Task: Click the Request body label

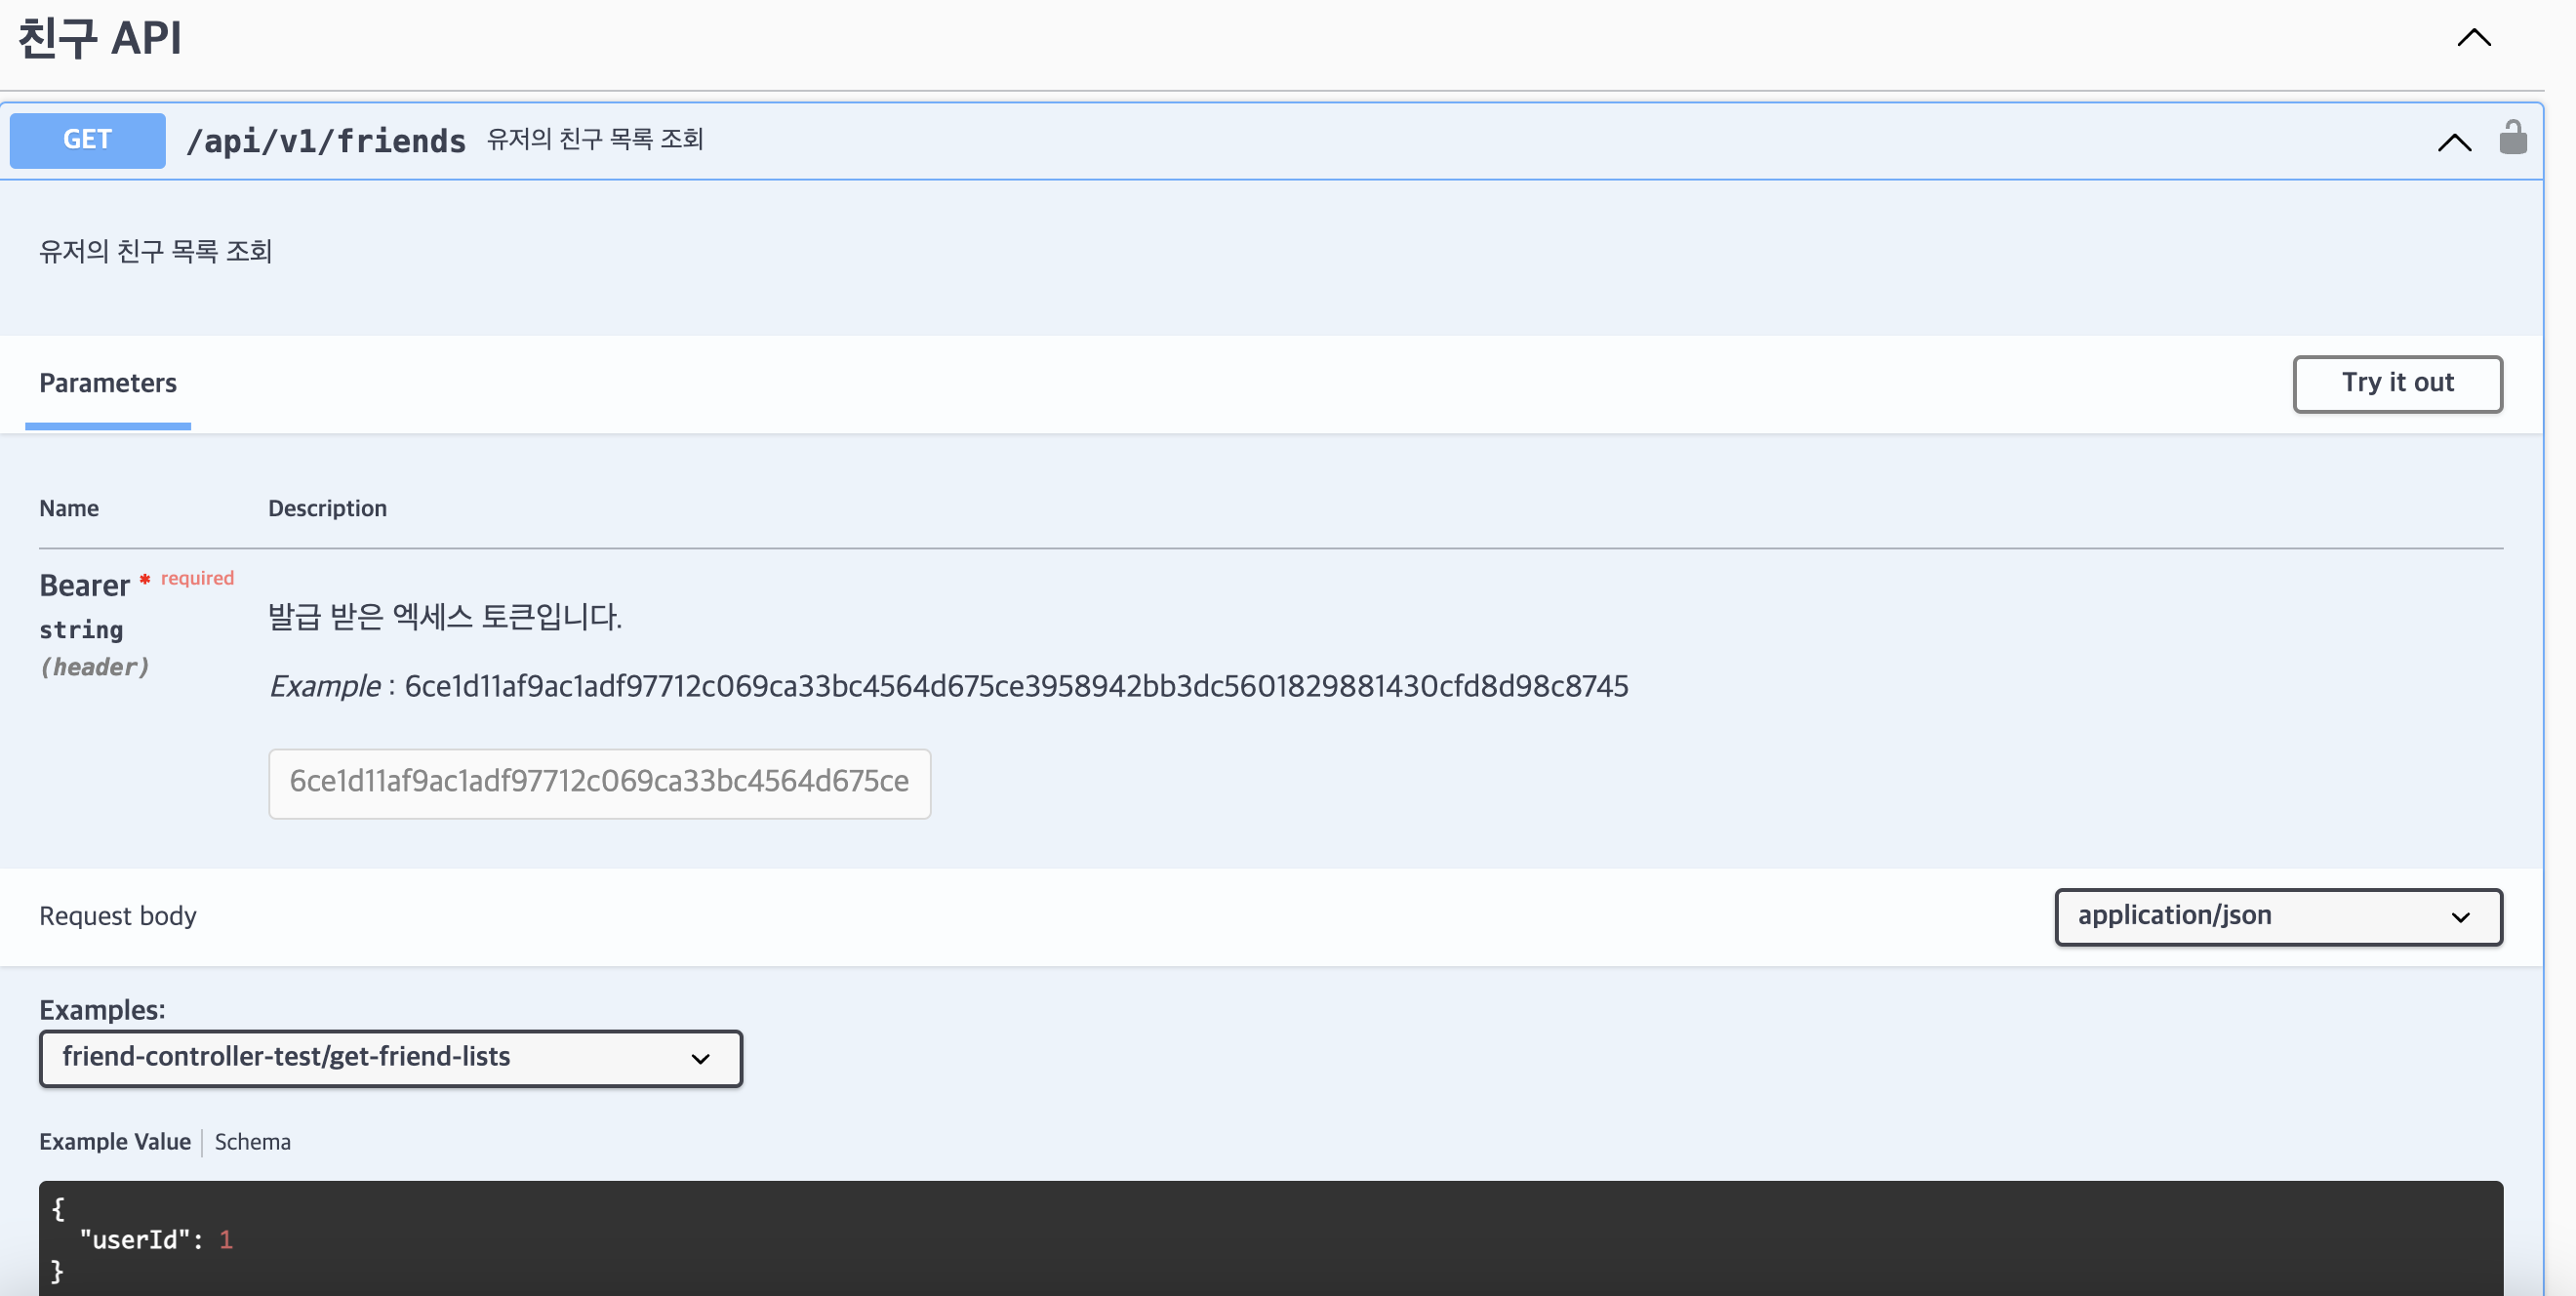Action: coord(118,916)
